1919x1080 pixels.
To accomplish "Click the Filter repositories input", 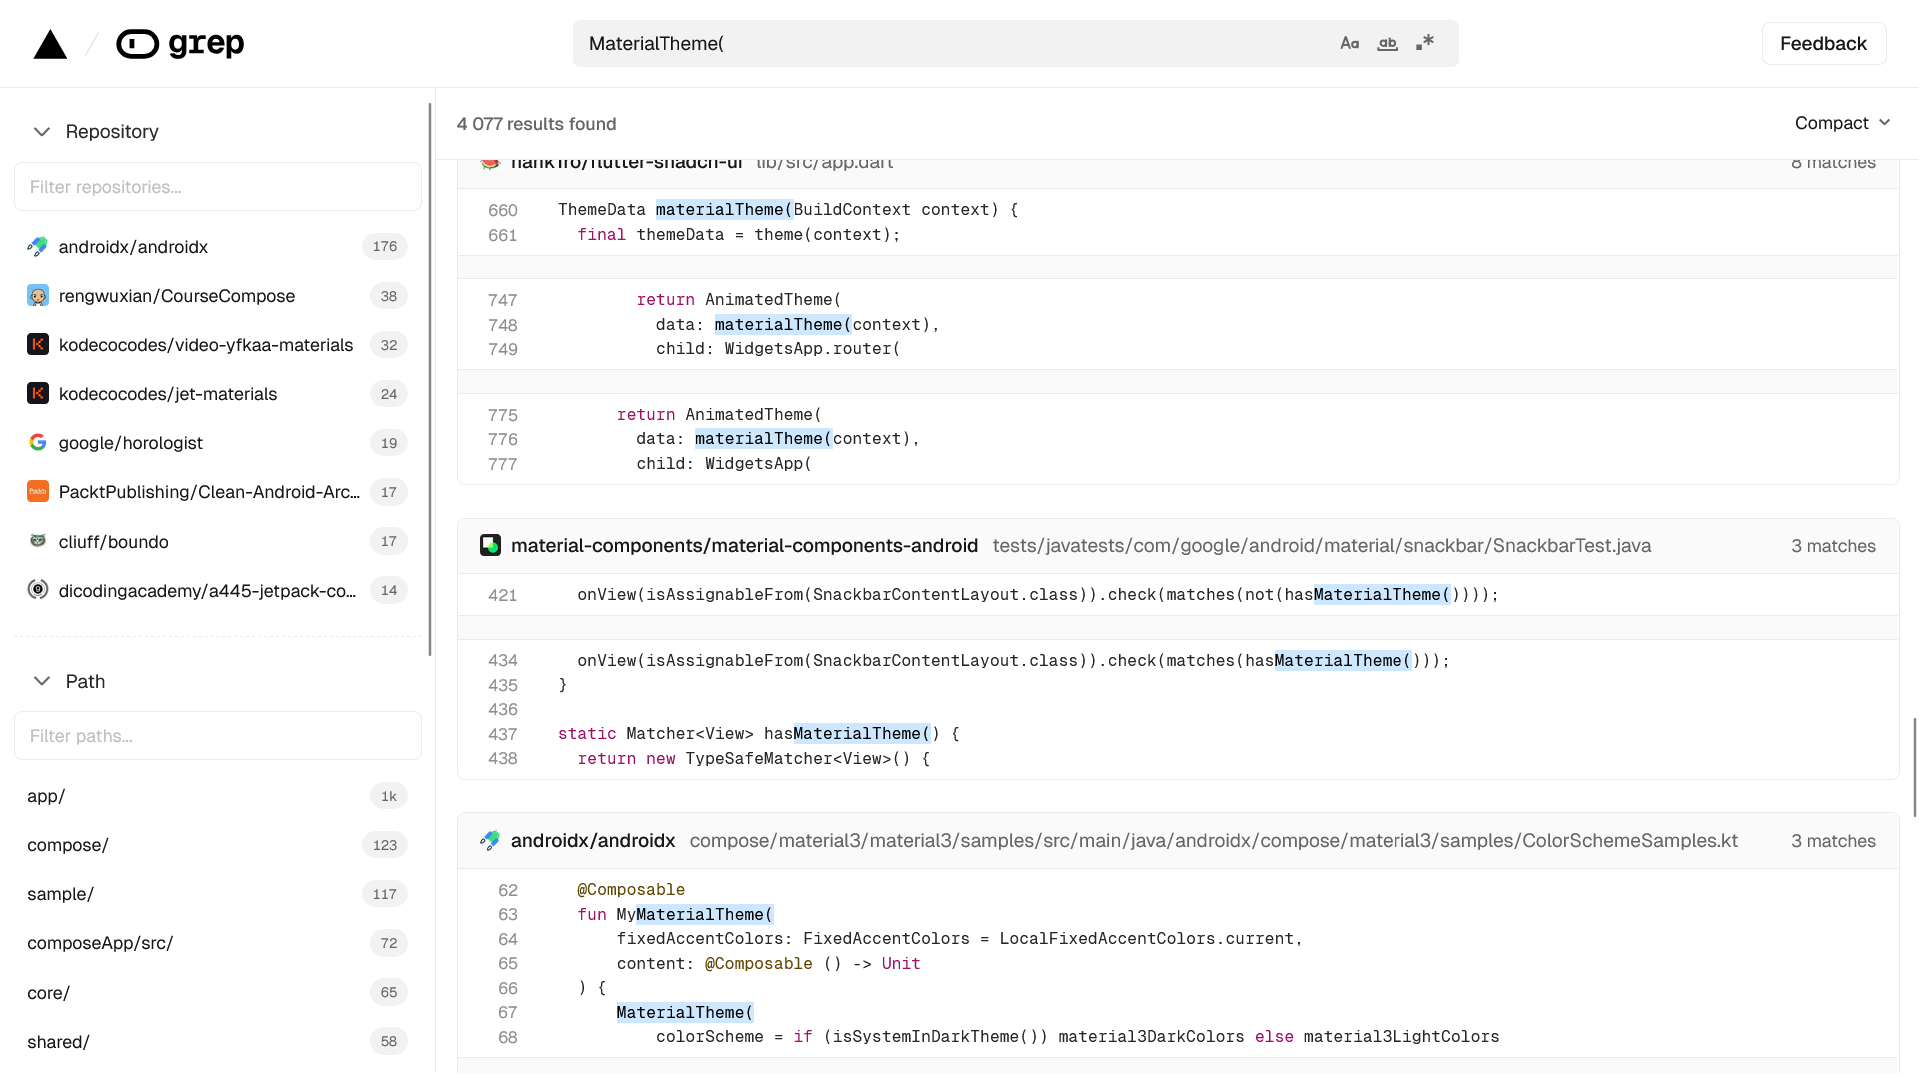I will [x=218, y=187].
